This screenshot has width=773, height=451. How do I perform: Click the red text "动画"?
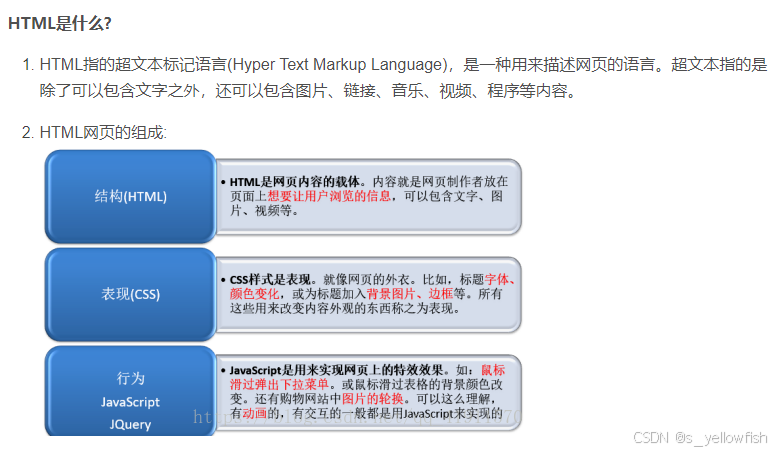[254, 413]
